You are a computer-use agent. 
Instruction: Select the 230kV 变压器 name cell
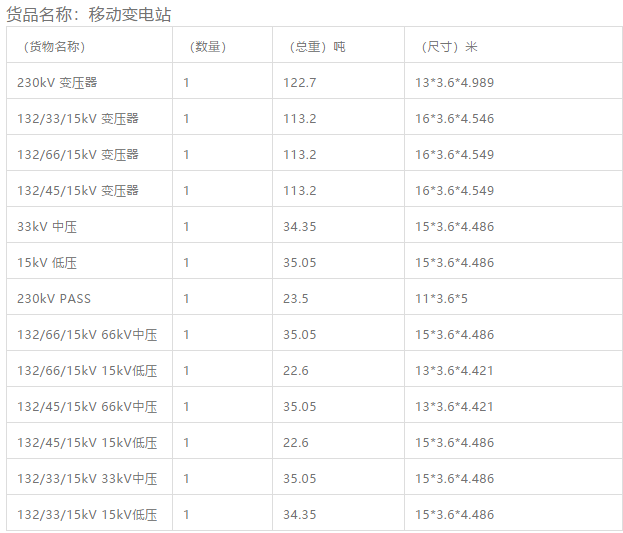tap(57, 83)
